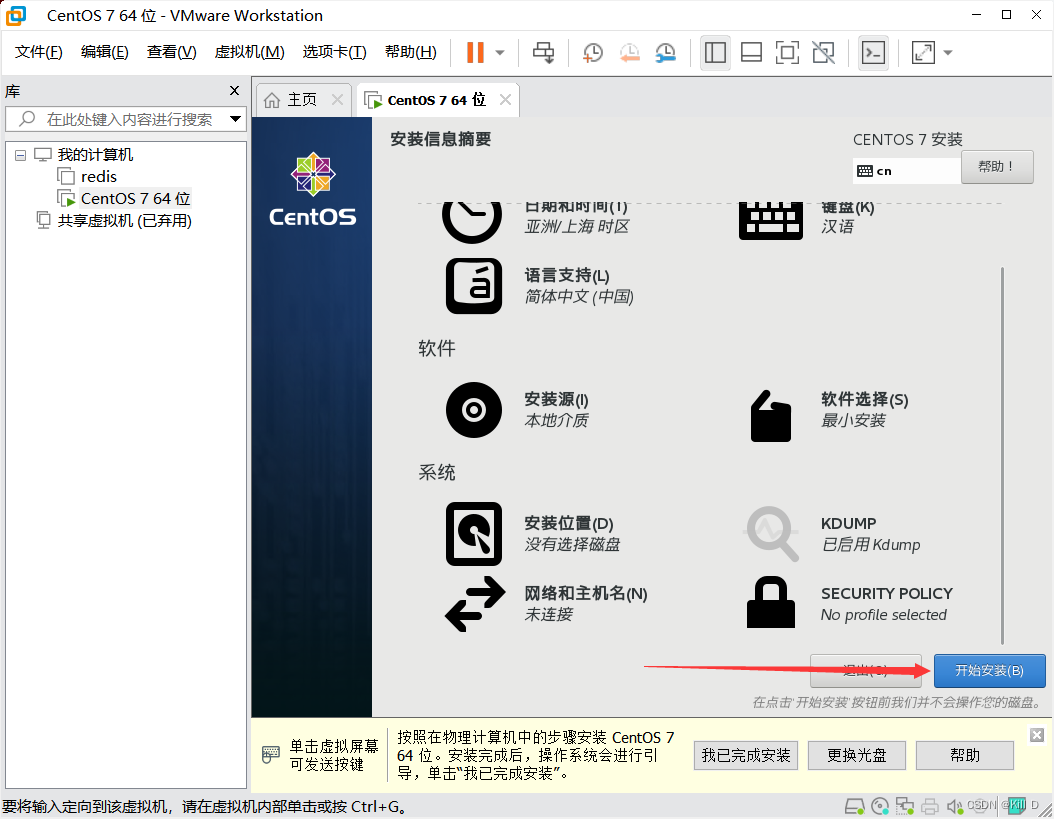The width and height of the screenshot is (1054, 819).
Task: Click the virtual printer icon in status bar
Action: pyautogui.click(x=929, y=804)
